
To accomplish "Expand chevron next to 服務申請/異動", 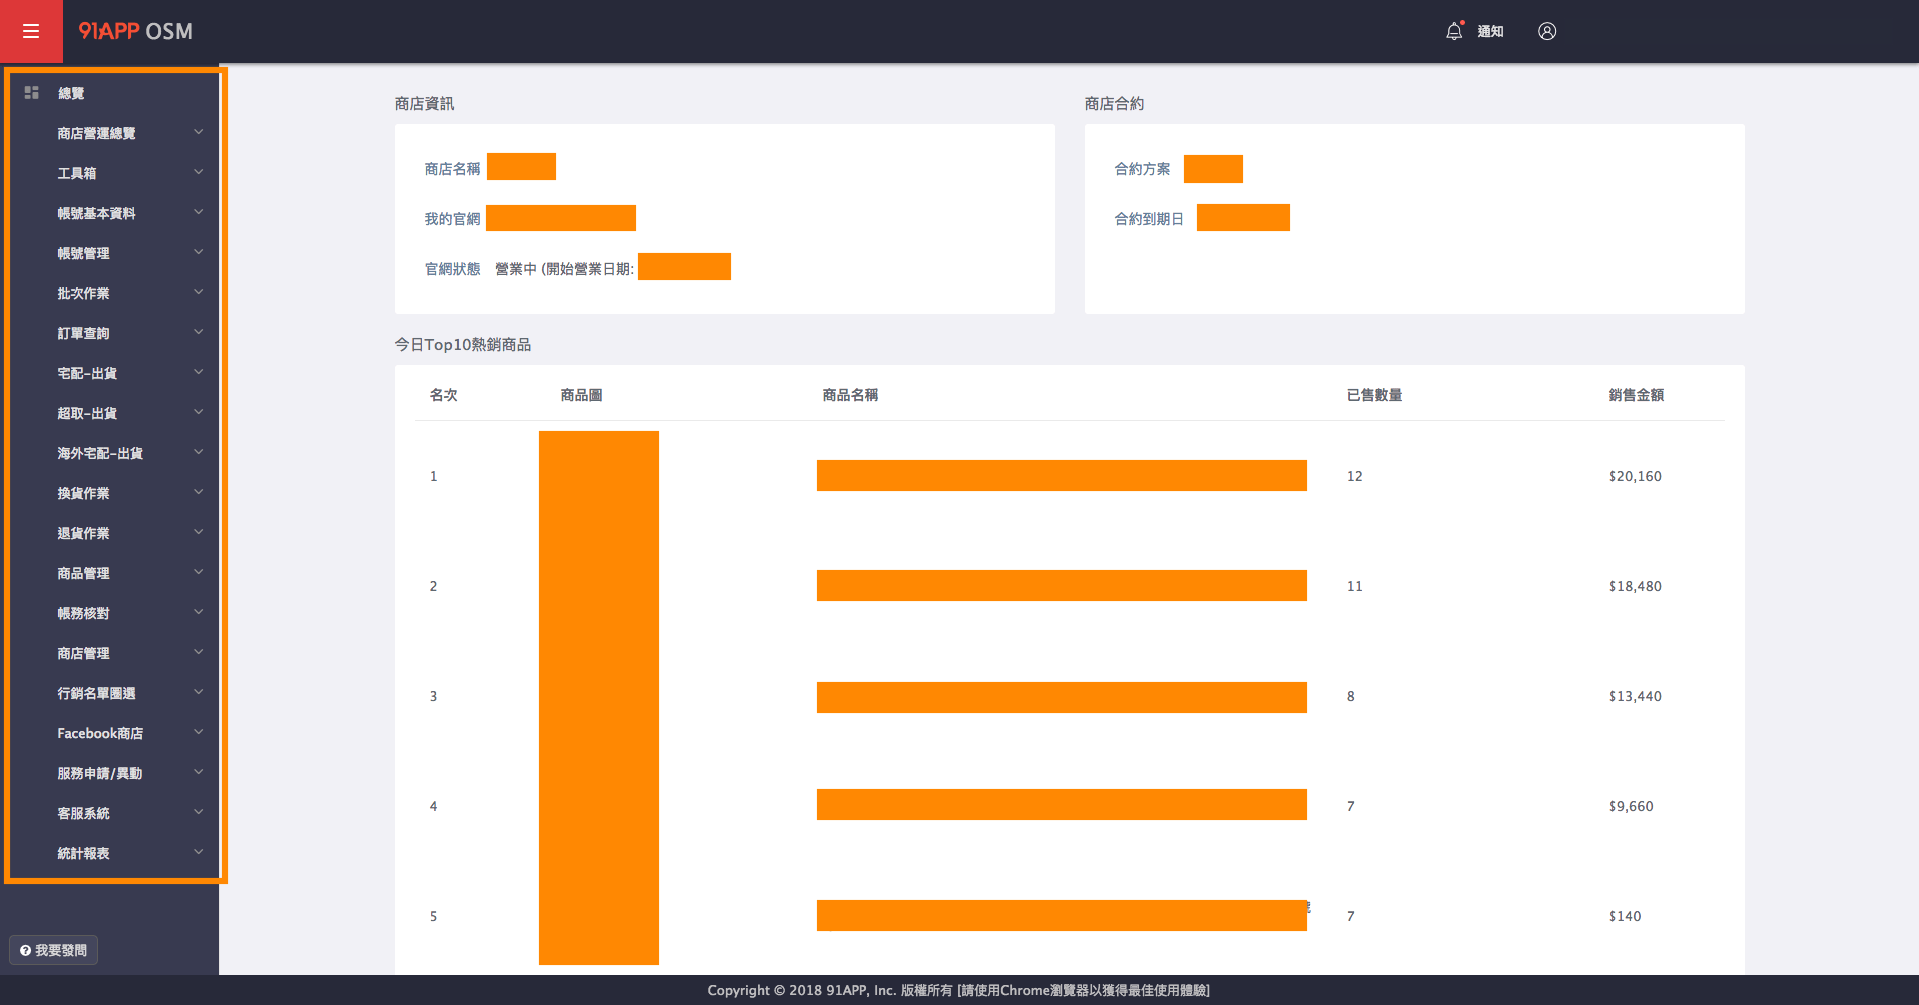I will coord(198,772).
